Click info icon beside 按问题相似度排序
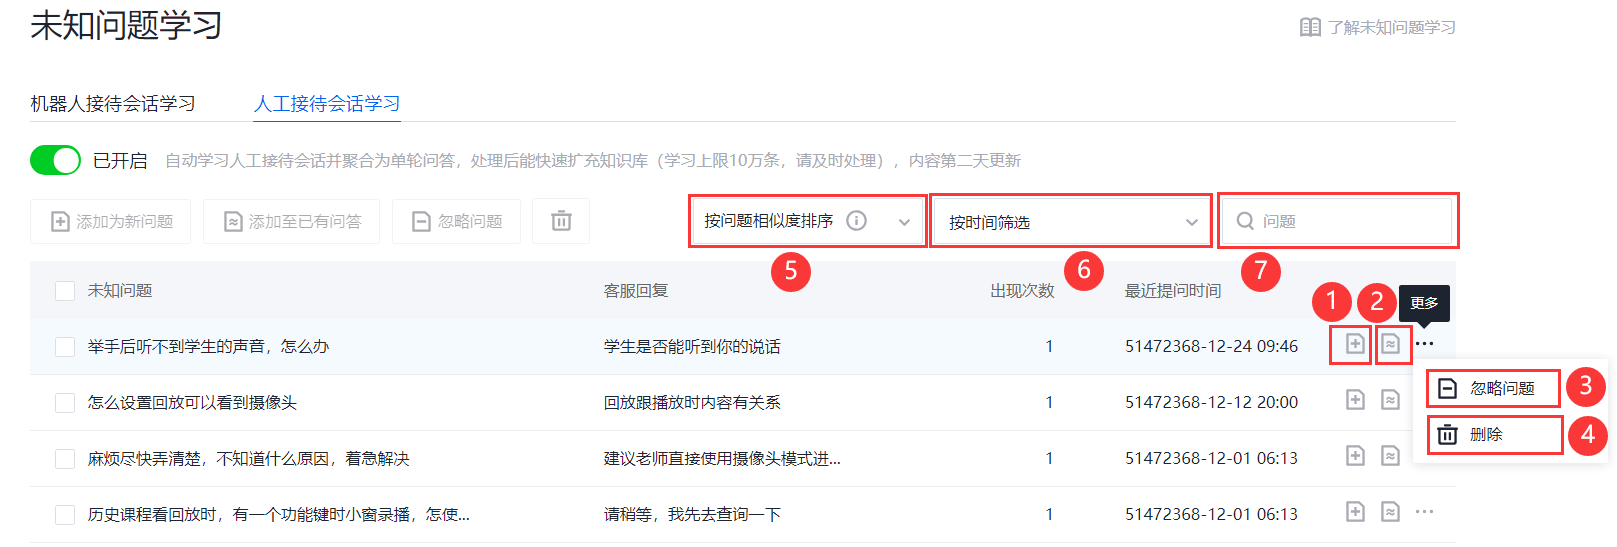Image resolution: width=1617 pixels, height=547 pixels. pos(856,221)
